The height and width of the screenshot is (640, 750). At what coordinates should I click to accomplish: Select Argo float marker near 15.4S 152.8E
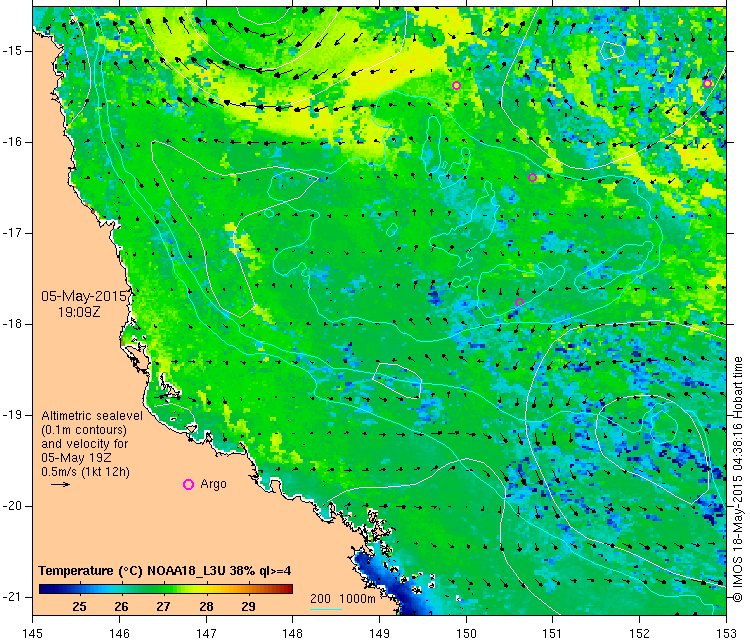pyautogui.click(x=707, y=84)
